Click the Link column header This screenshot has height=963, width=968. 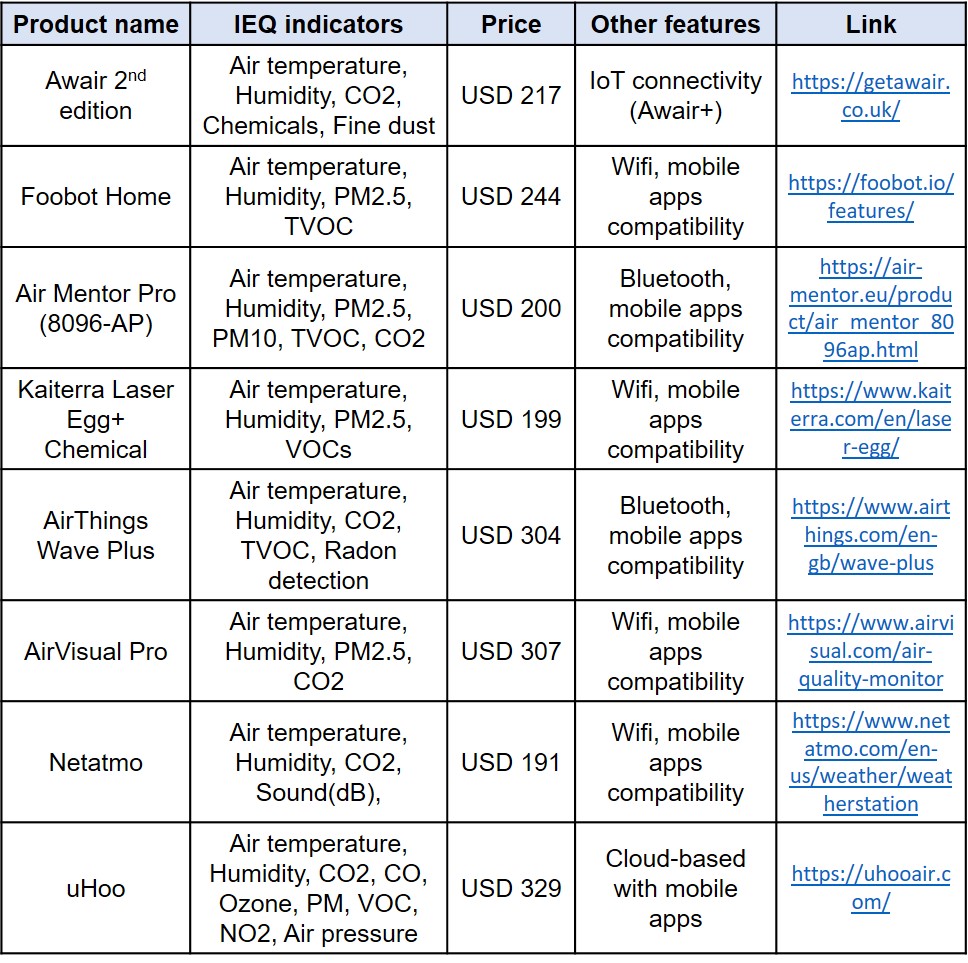tap(870, 24)
